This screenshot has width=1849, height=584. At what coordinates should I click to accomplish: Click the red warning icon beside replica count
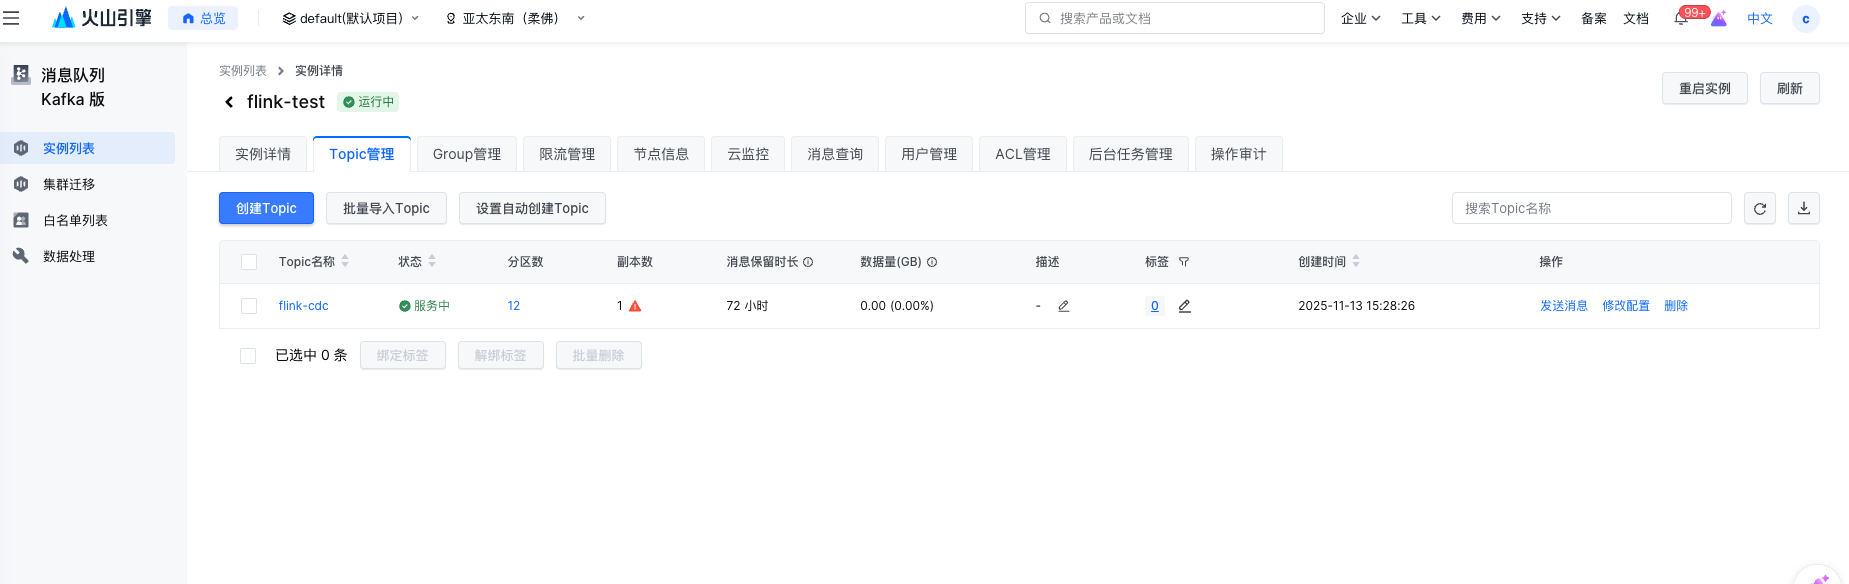point(635,306)
